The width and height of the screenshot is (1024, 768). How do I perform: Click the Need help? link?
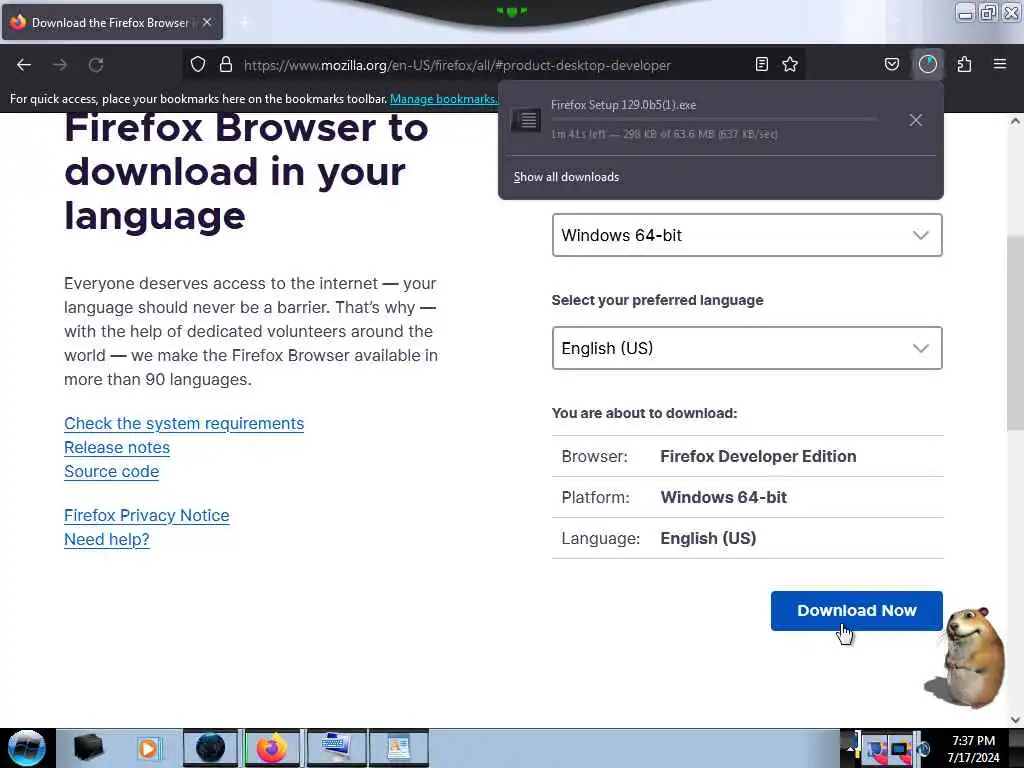(x=107, y=539)
